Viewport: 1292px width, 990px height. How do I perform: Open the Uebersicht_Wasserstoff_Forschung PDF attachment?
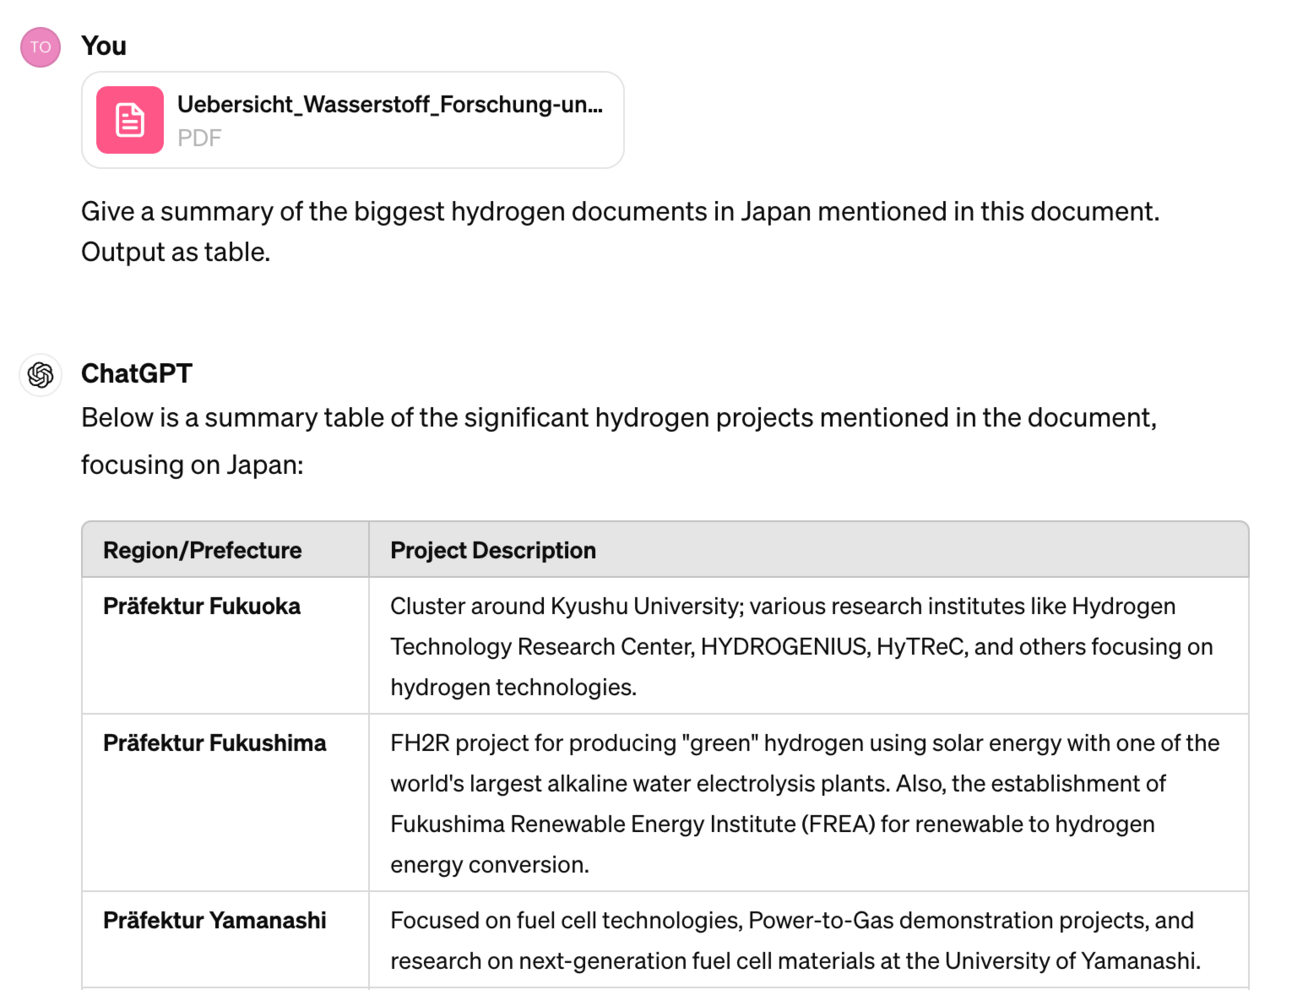click(x=353, y=120)
